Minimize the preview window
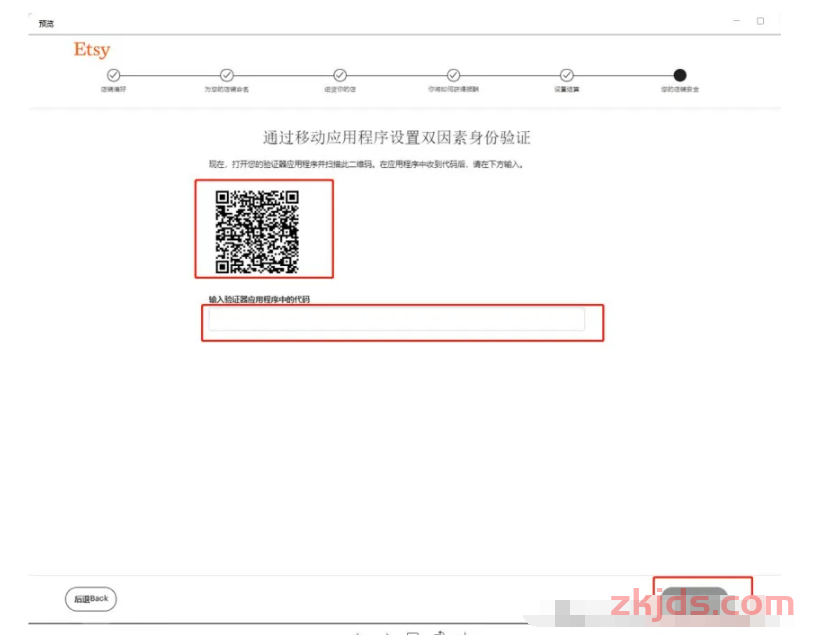Viewport: 813px width, 635px height. 736,21
